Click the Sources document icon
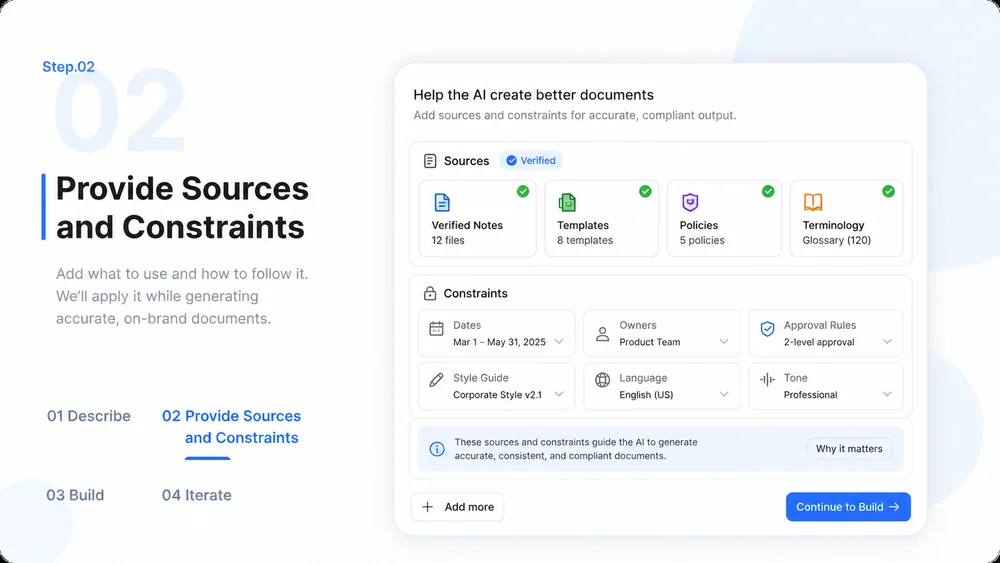The image size is (1000, 563). (x=430, y=161)
